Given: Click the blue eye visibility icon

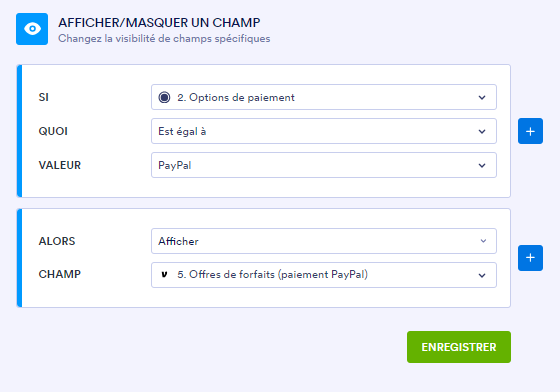Looking at the screenshot, I should click(x=32, y=29).
